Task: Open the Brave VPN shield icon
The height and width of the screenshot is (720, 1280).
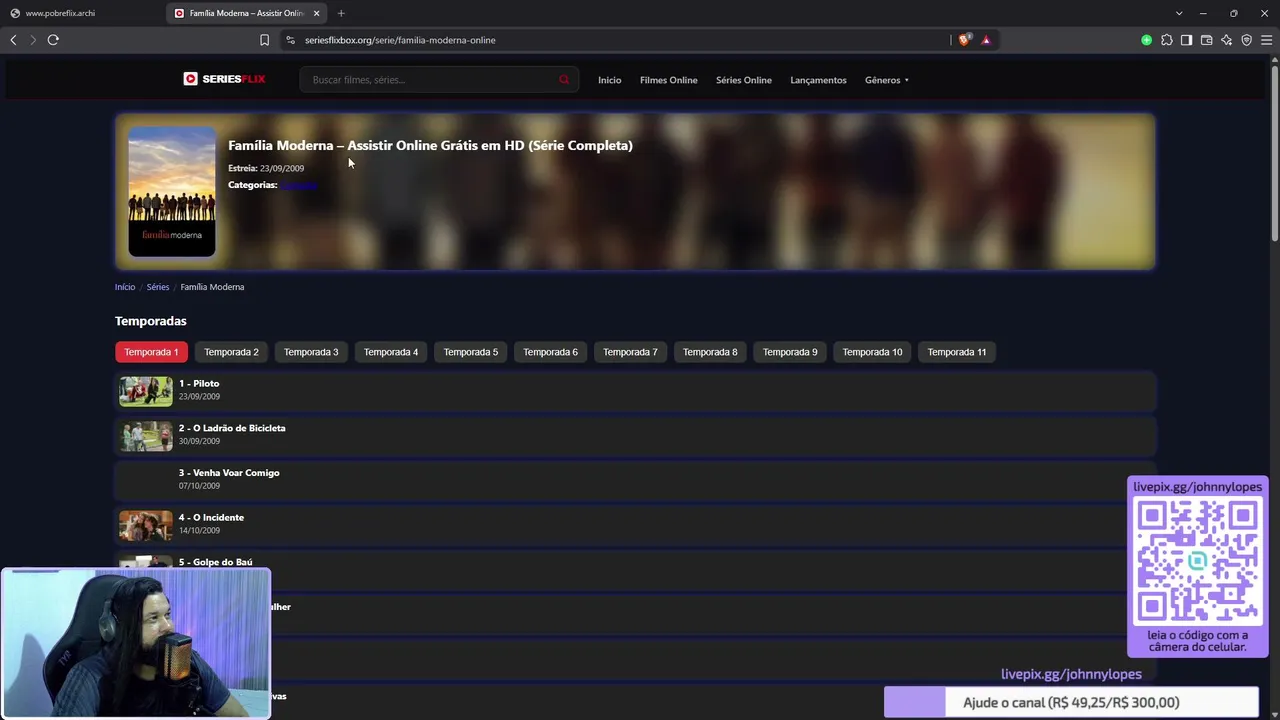Action: point(1246,40)
